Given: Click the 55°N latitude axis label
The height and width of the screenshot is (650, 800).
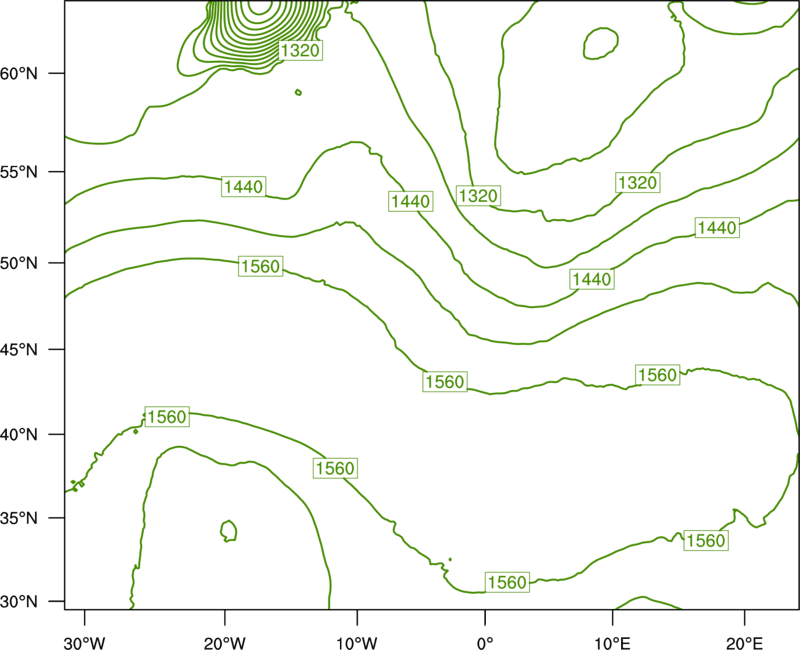Looking at the screenshot, I should point(19,172).
